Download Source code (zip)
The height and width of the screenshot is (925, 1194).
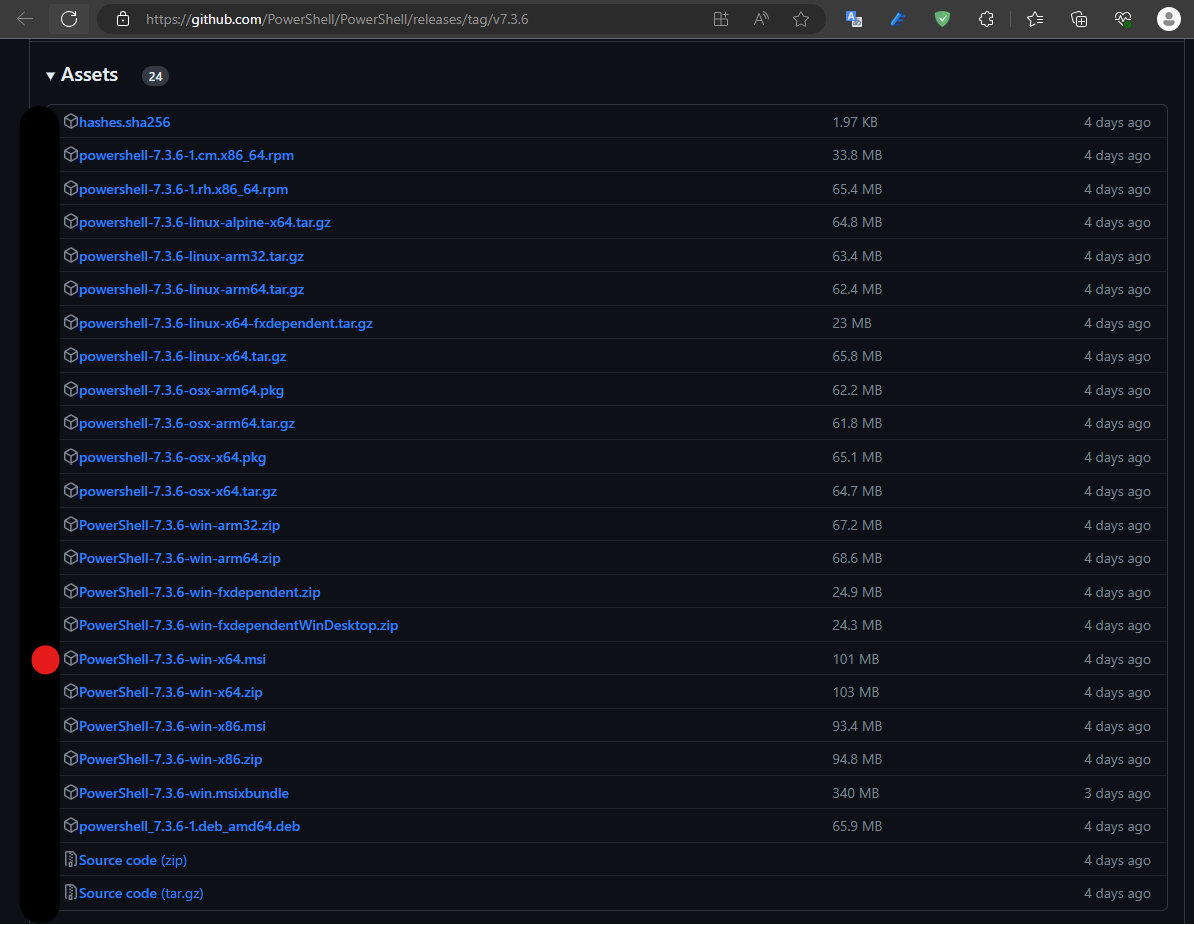coord(132,860)
